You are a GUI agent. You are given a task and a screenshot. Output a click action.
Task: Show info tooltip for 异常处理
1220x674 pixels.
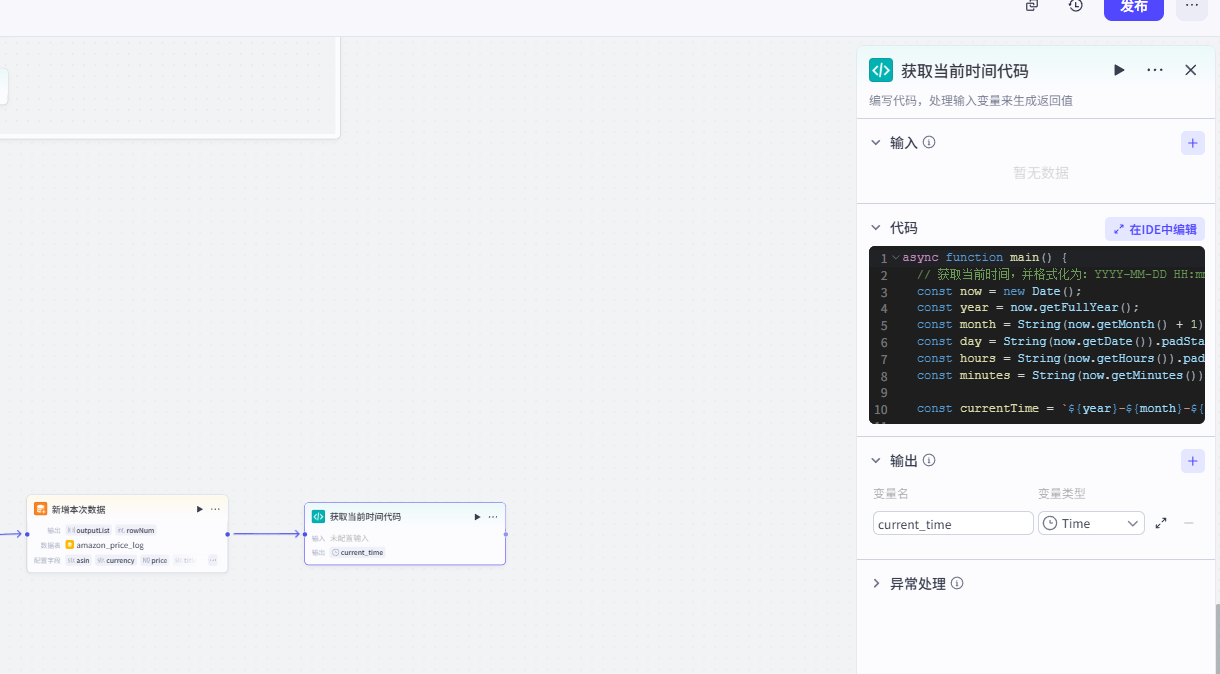[x=957, y=584]
